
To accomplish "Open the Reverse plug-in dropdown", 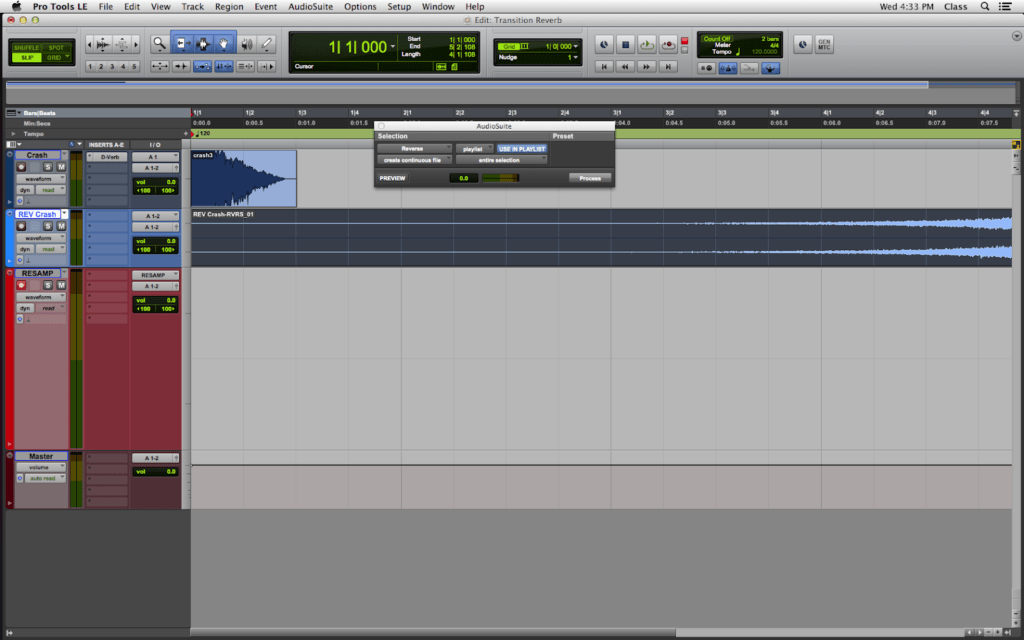I will click(415, 148).
